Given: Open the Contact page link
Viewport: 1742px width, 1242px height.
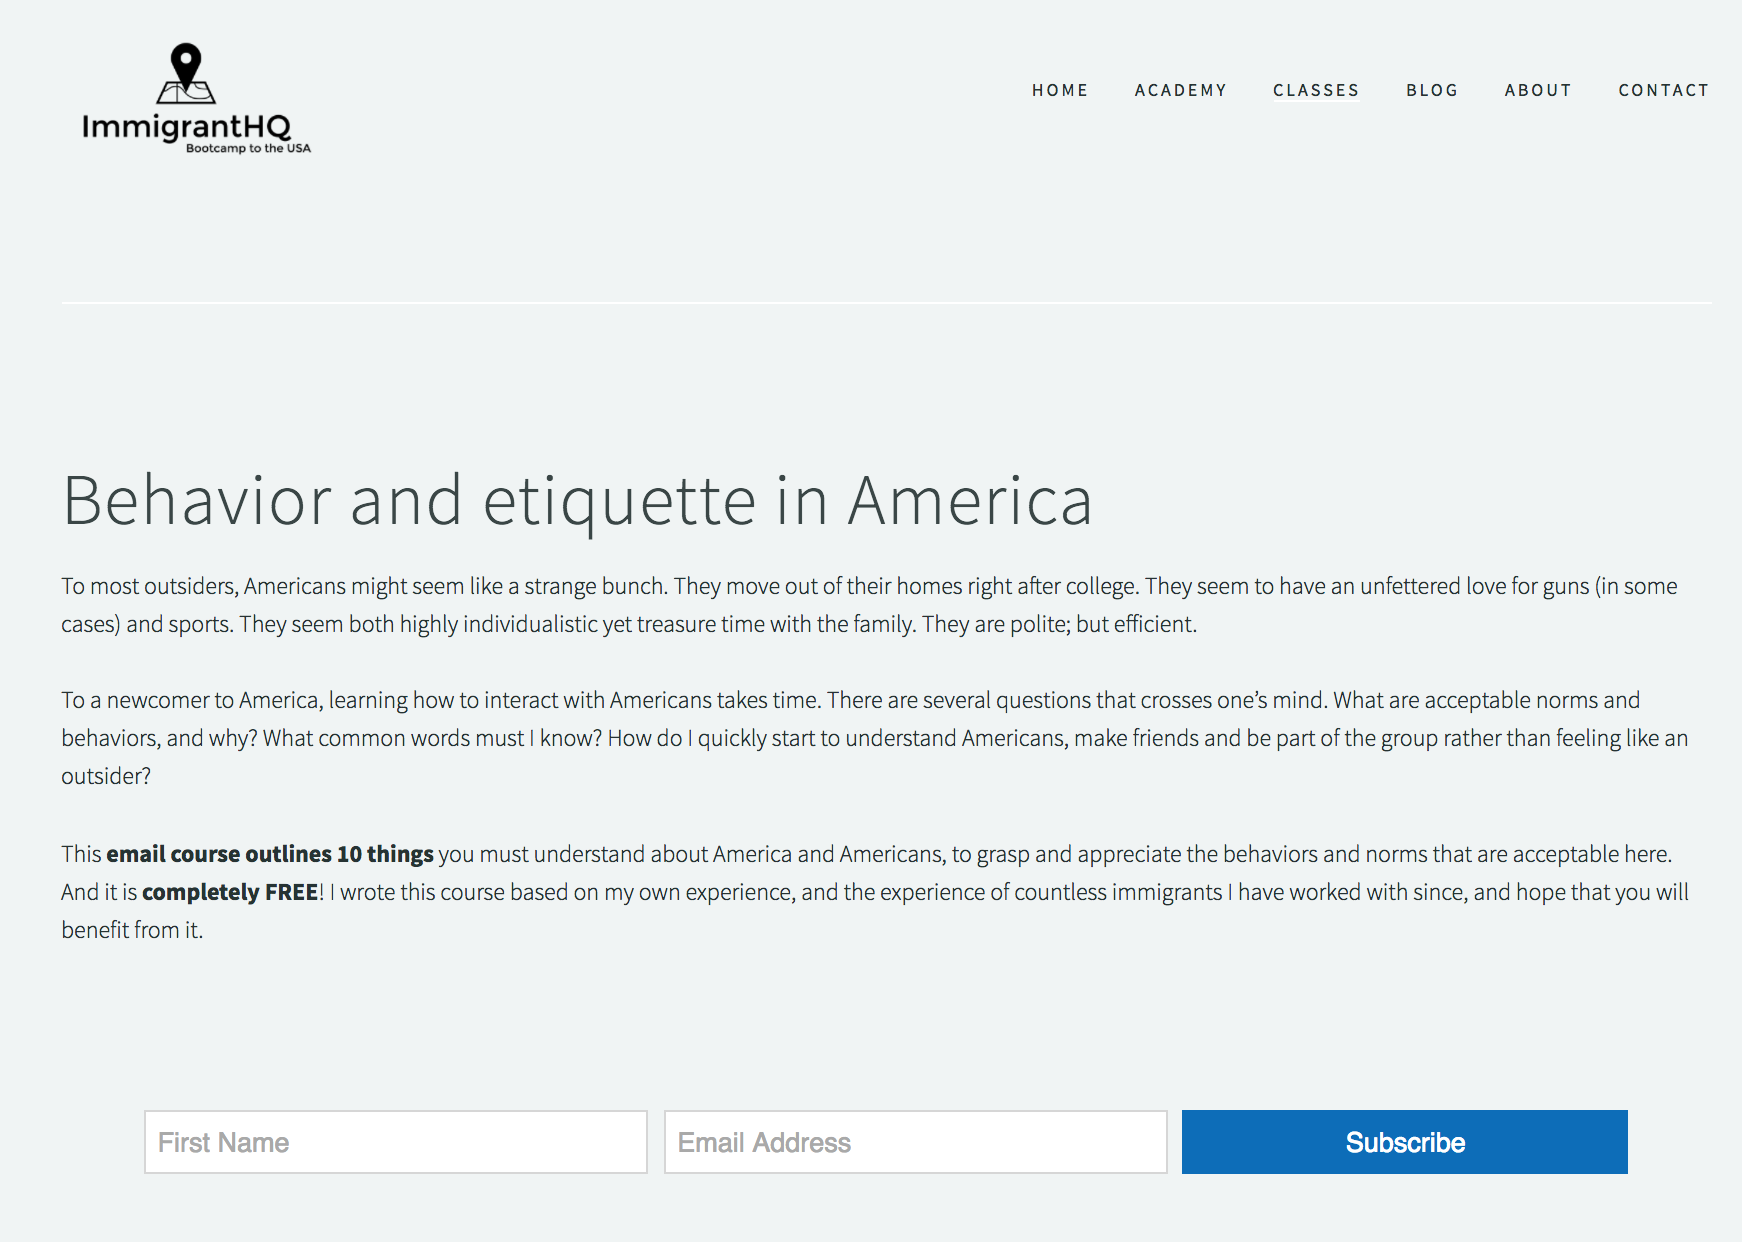Looking at the screenshot, I should (x=1664, y=90).
